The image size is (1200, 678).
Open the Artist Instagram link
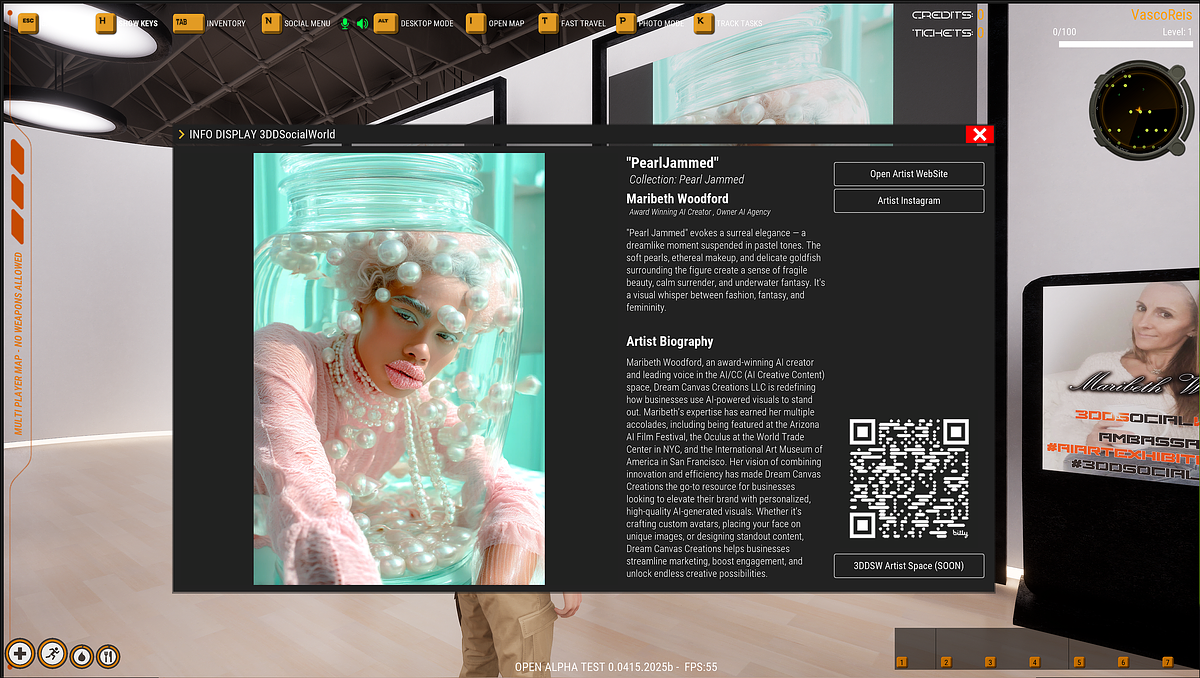[x=908, y=201]
